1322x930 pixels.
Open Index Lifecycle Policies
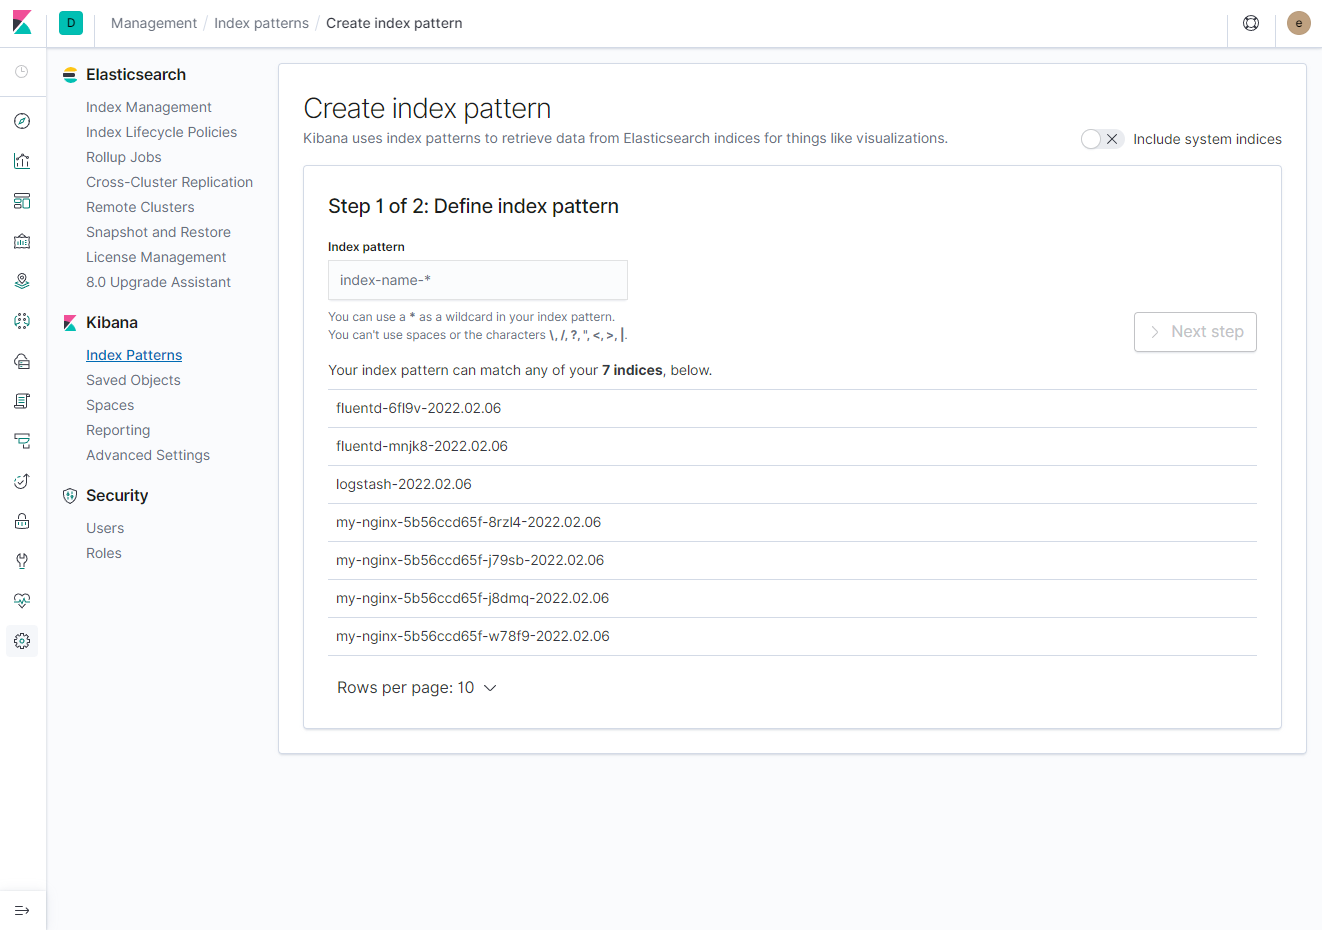coord(162,132)
